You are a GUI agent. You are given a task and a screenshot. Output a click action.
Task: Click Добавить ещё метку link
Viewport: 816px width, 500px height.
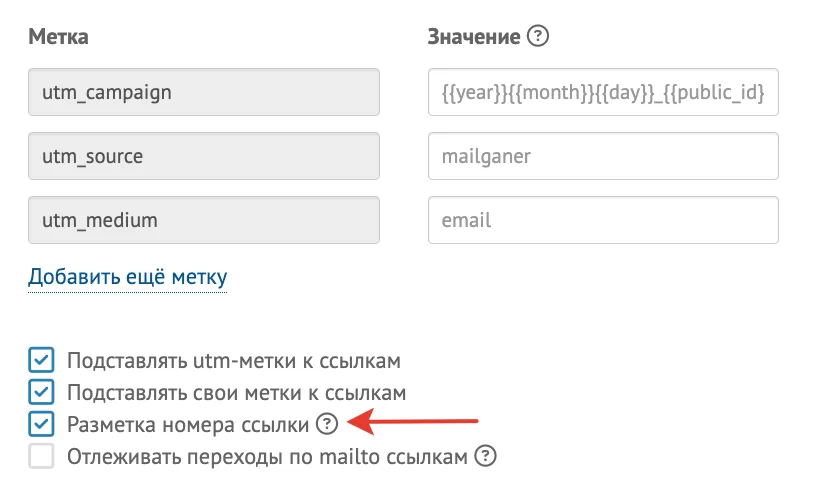(128, 277)
